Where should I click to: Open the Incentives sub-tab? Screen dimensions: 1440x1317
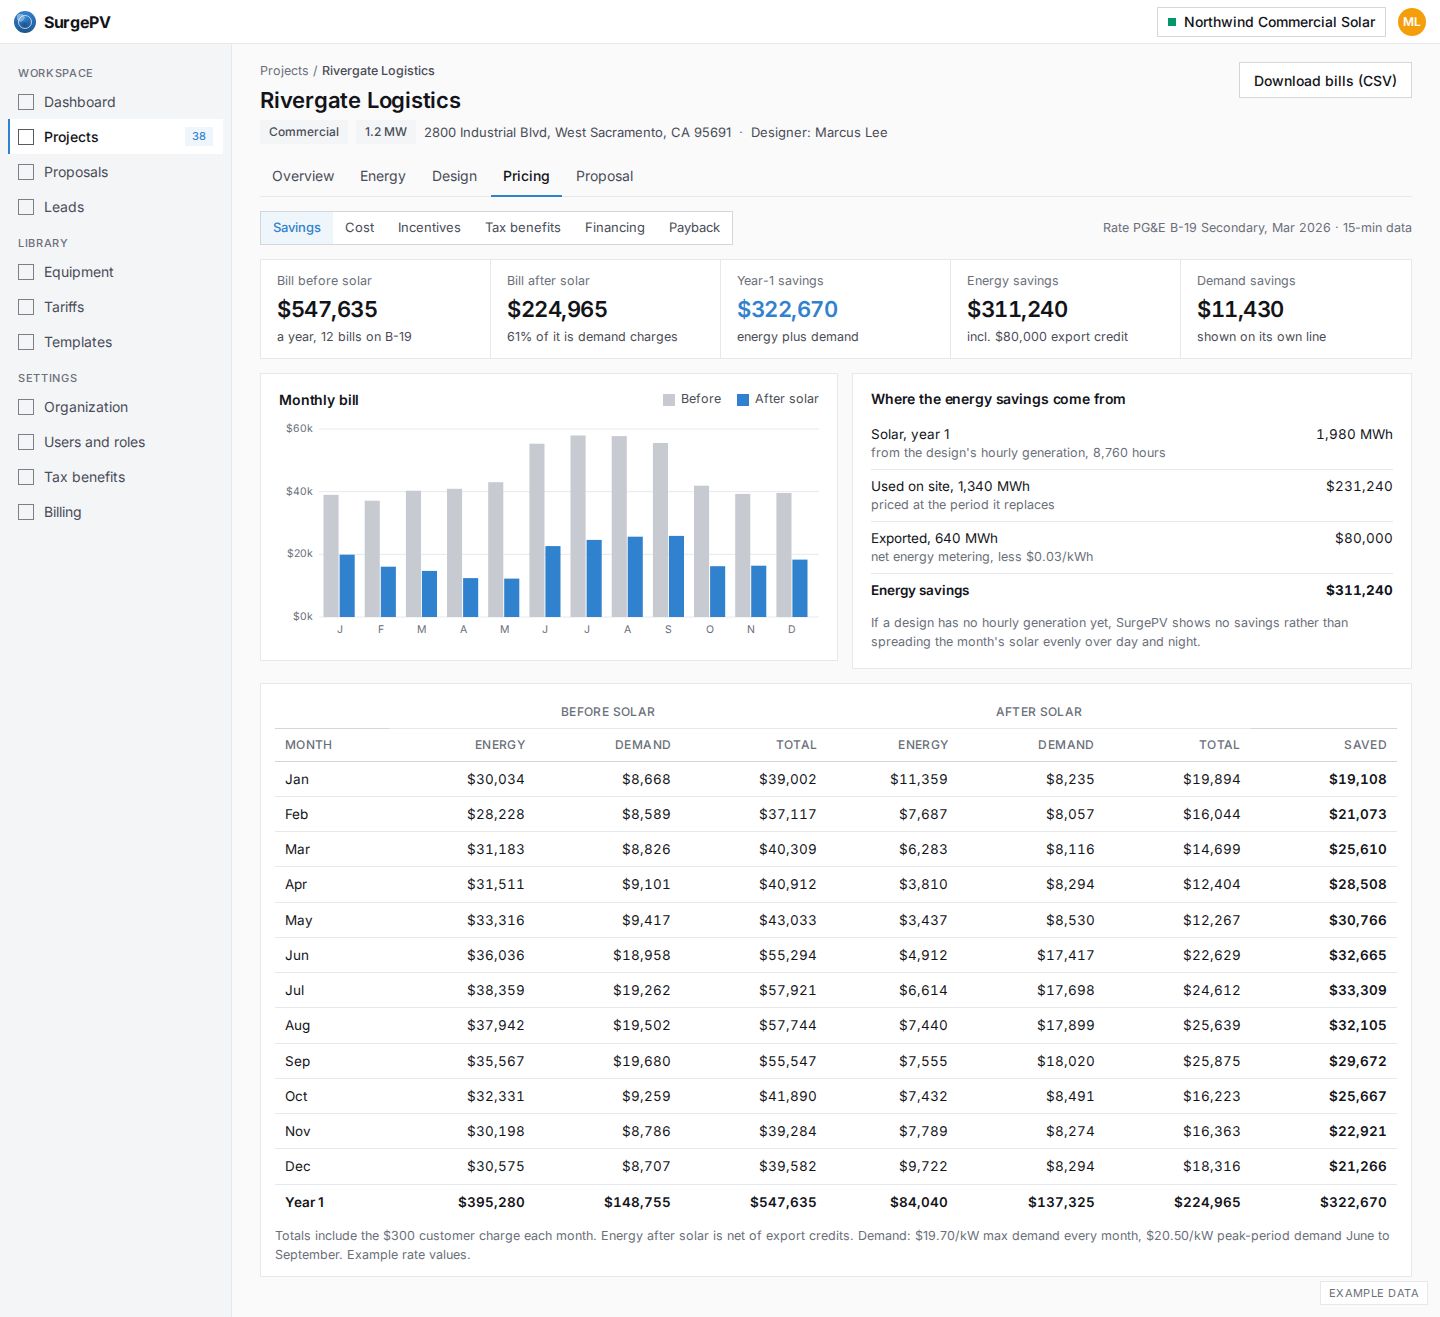point(429,228)
